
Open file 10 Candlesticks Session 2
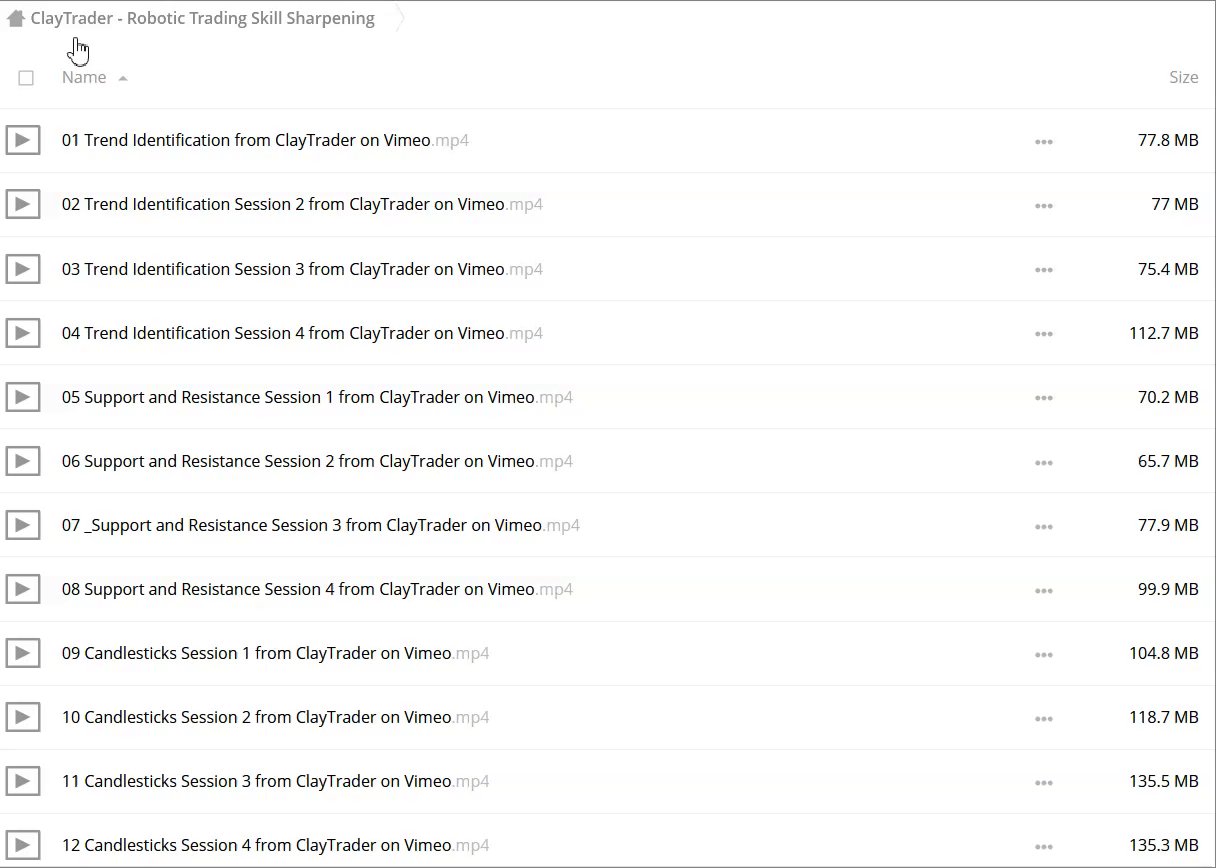tap(275, 716)
